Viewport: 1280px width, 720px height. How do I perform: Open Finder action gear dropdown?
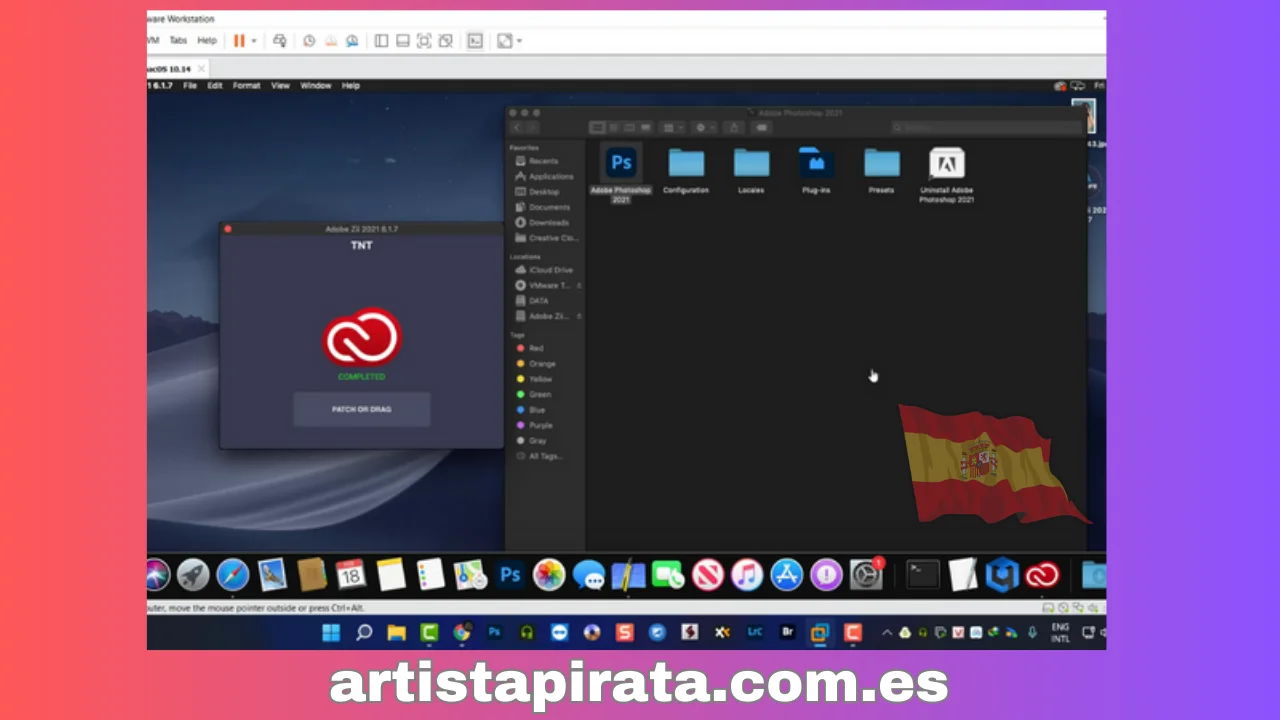tap(704, 128)
